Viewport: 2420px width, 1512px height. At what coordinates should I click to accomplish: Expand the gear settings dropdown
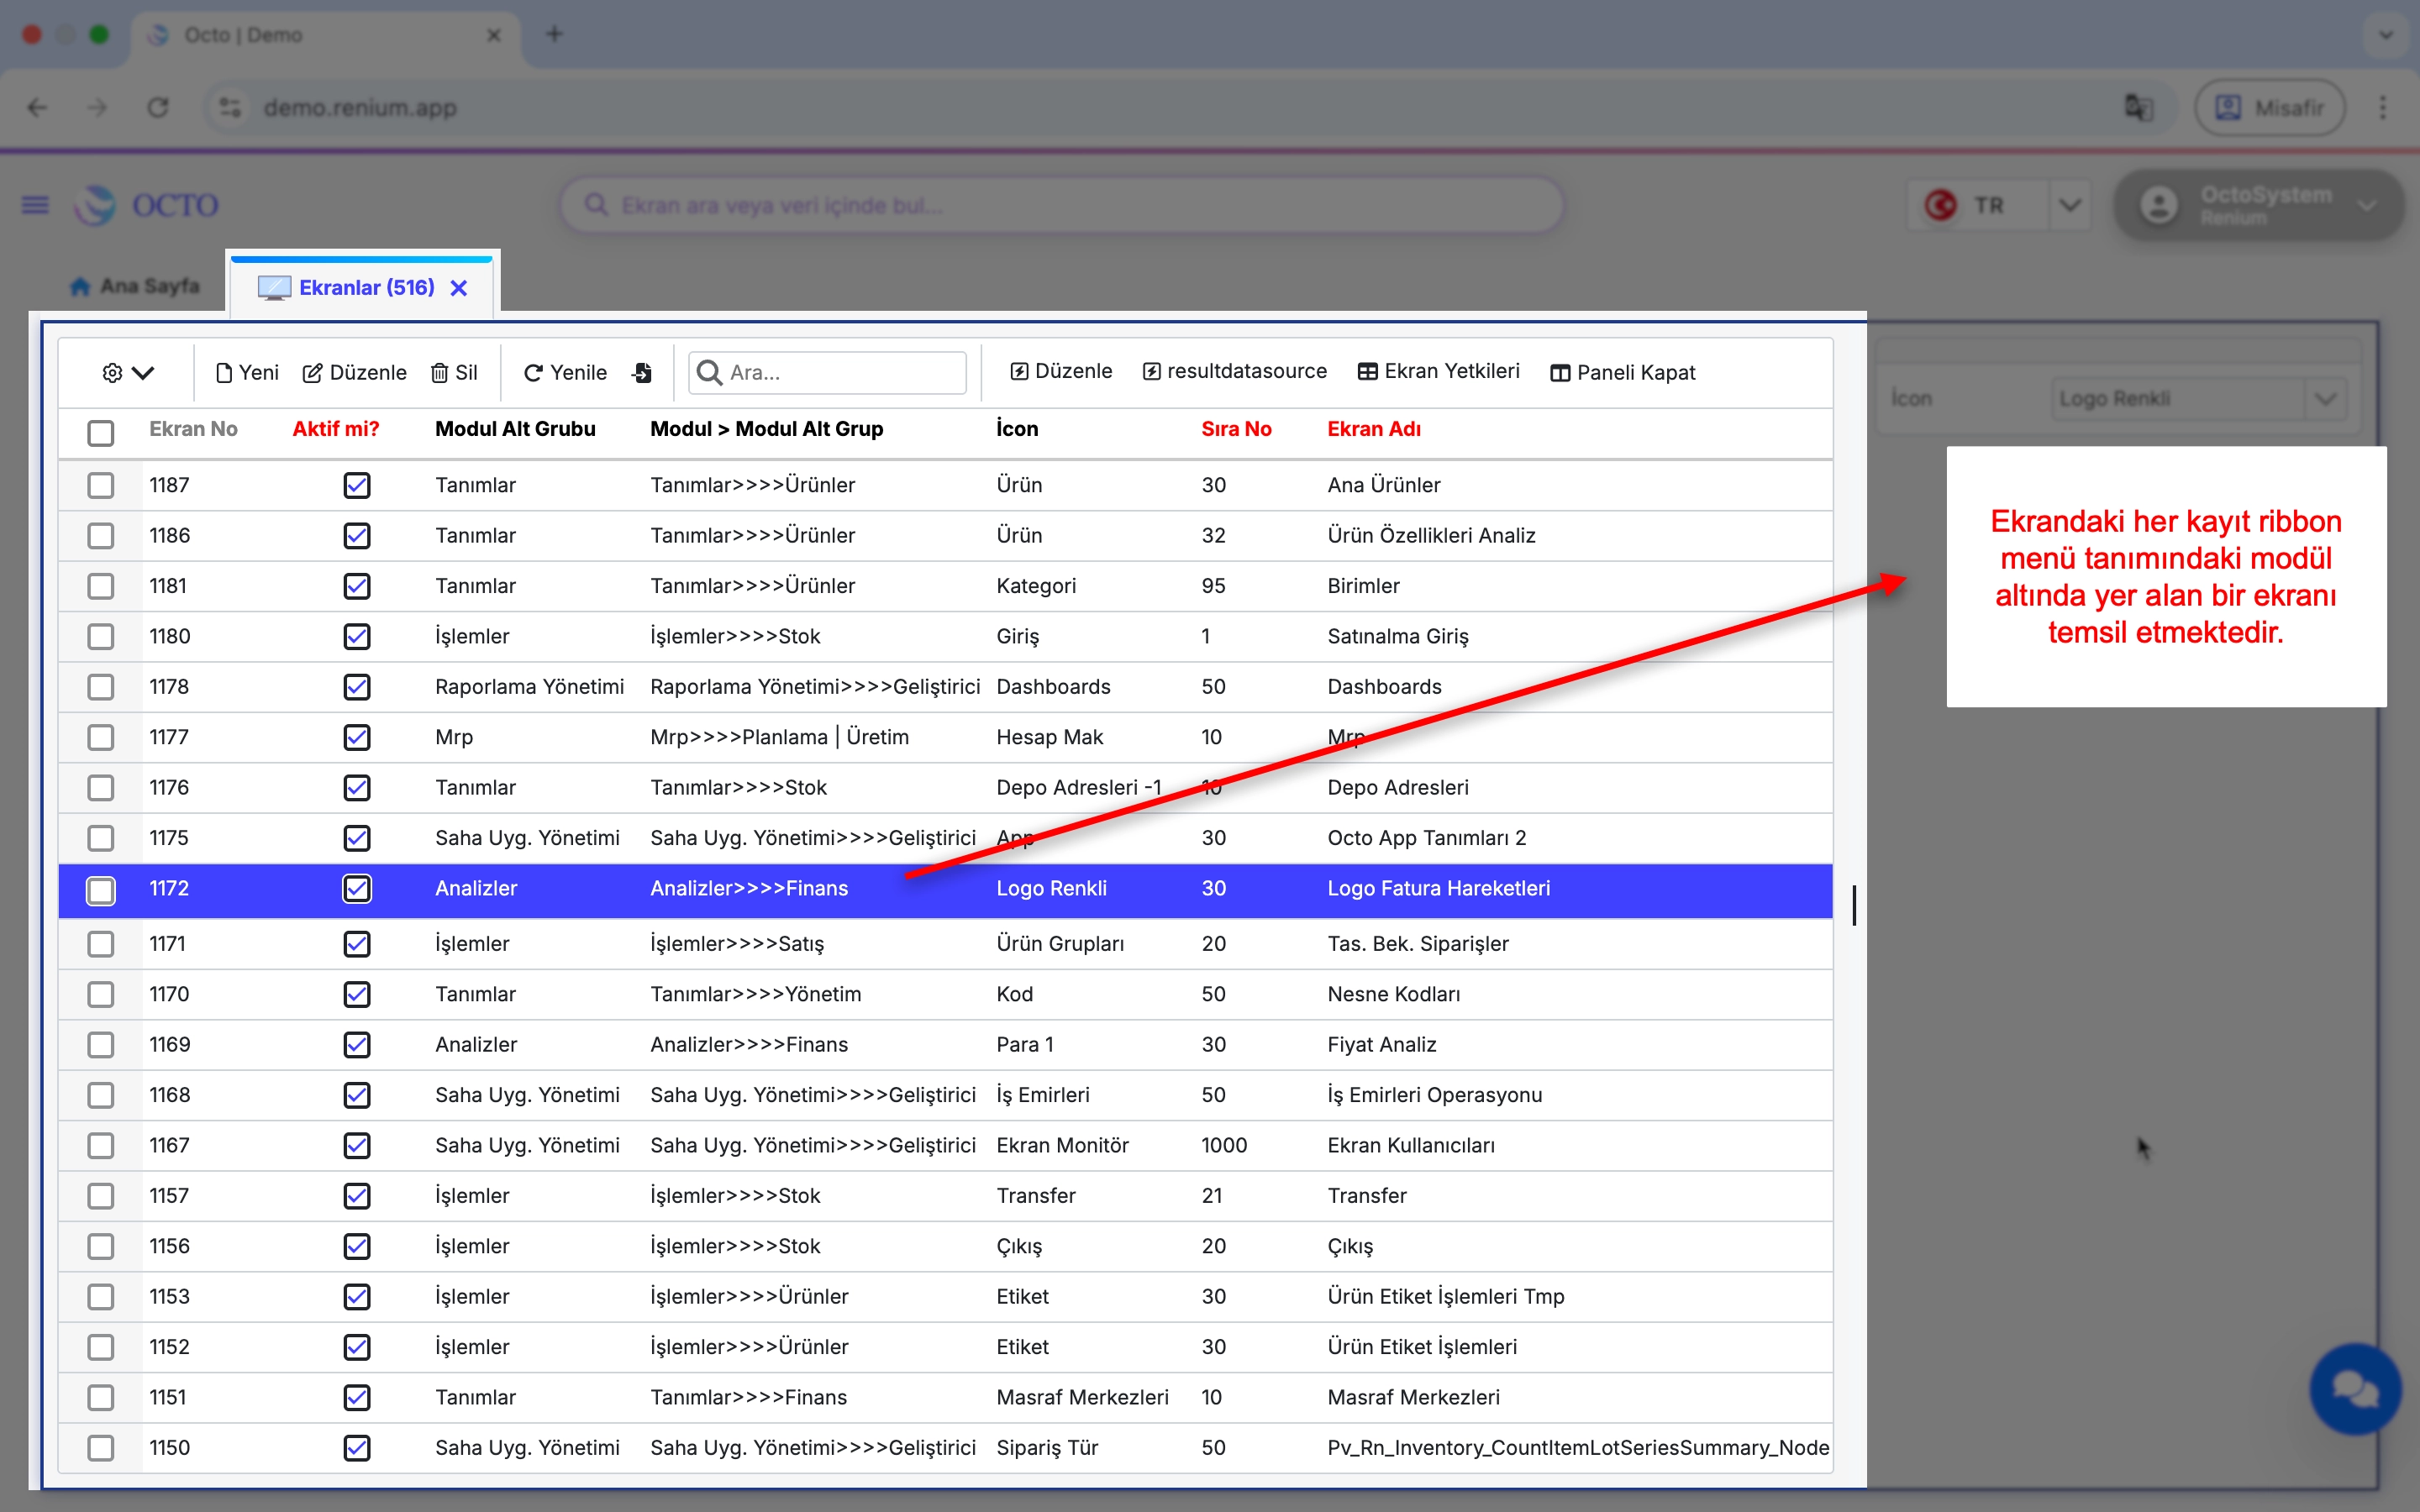pos(128,373)
